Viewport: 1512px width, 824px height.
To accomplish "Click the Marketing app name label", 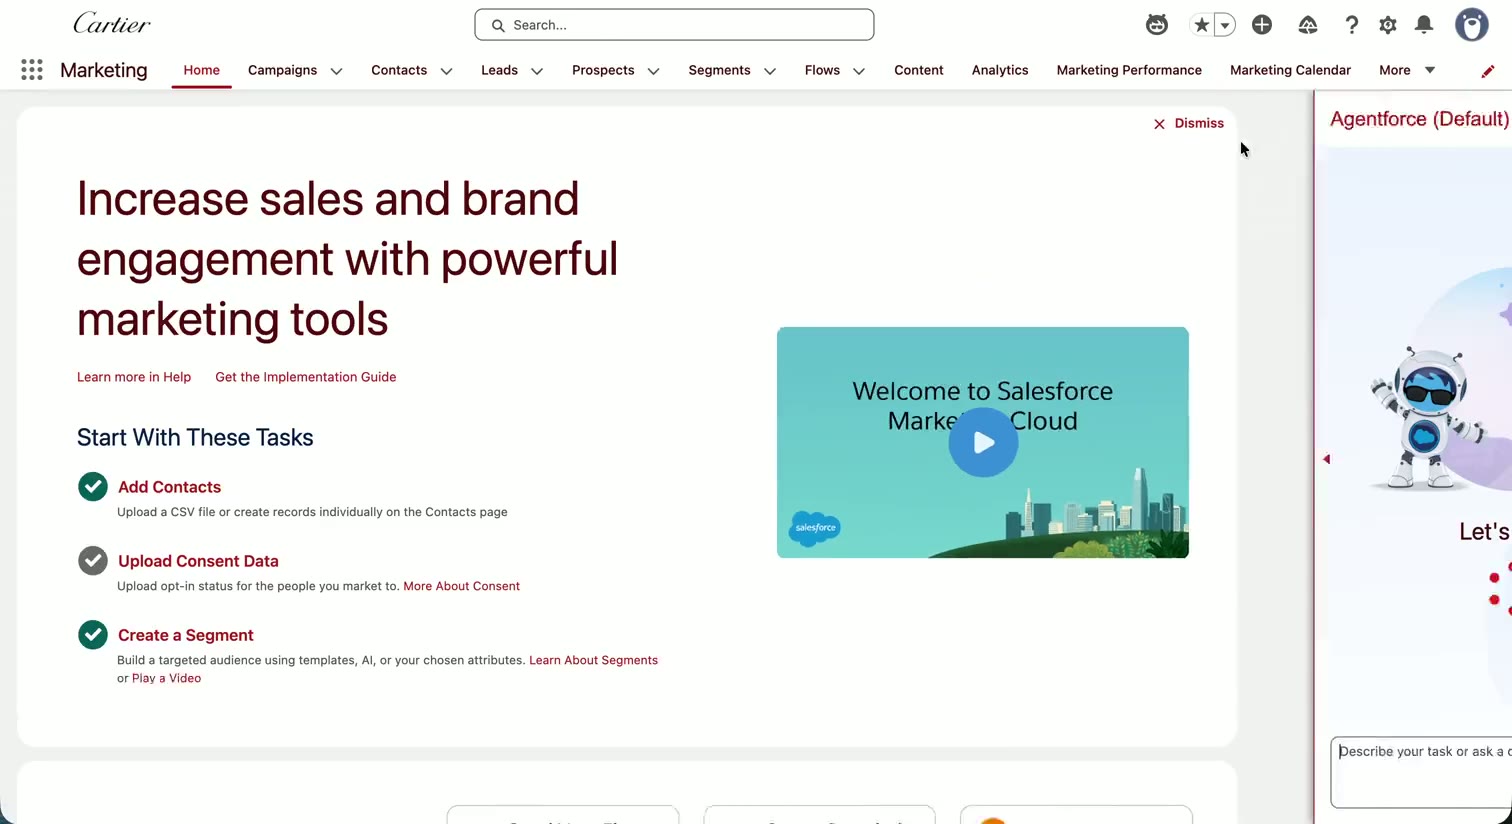I will [104, 70].
